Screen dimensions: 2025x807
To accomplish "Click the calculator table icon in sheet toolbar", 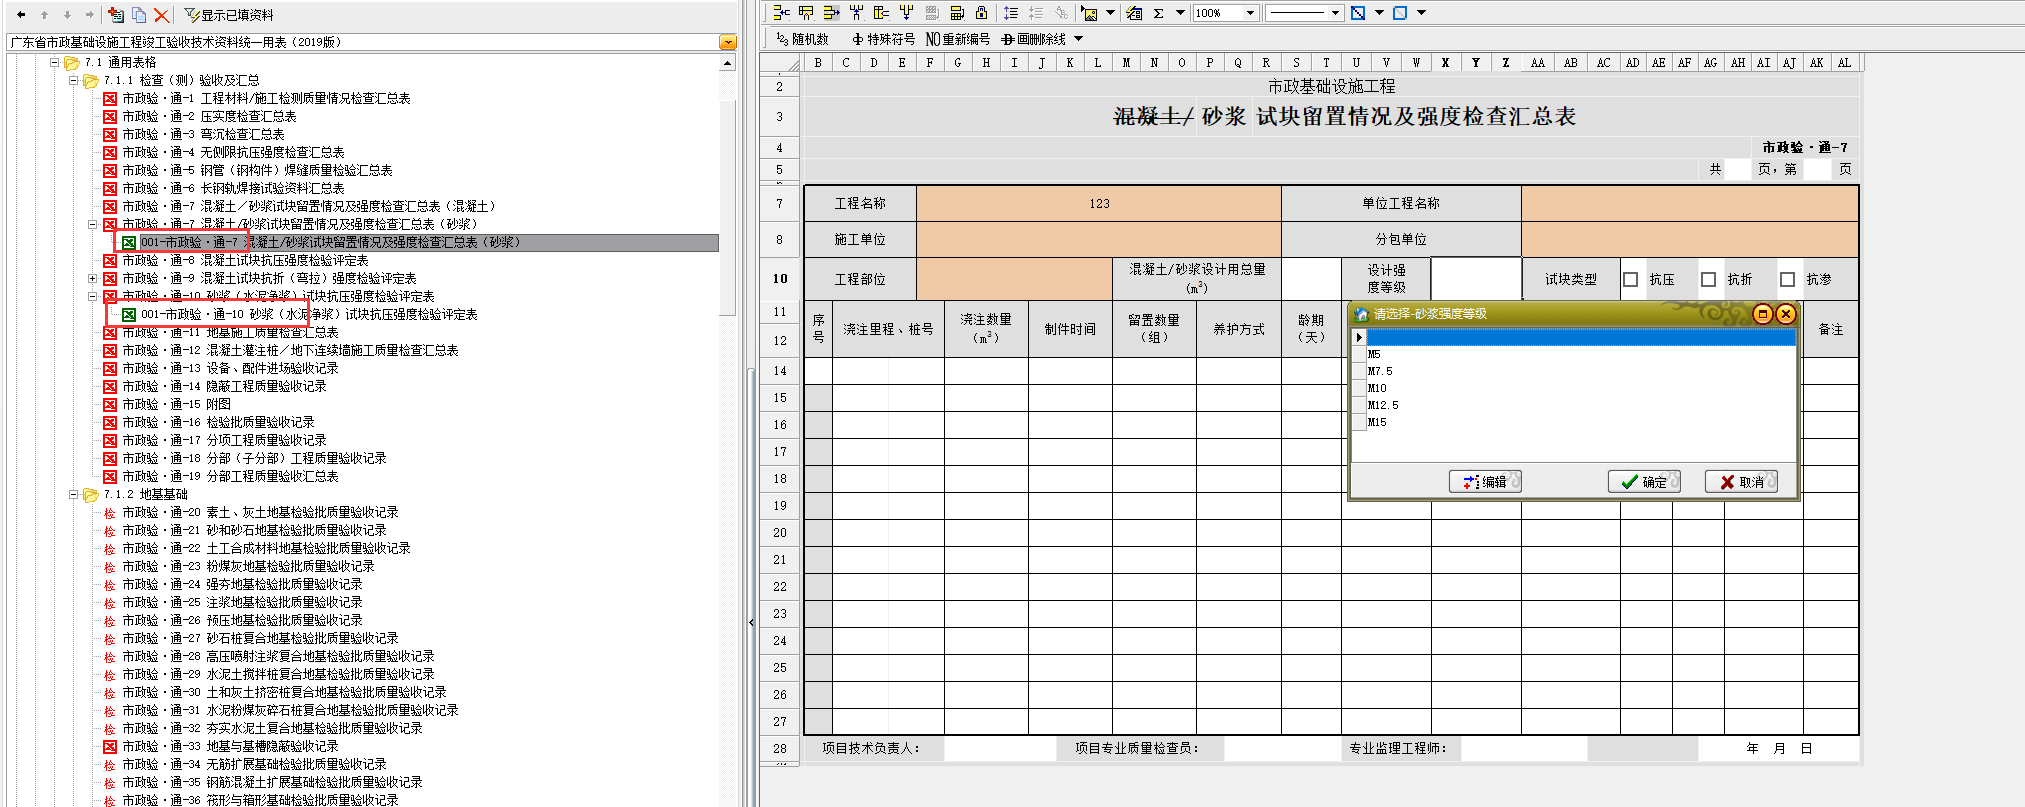I will pyautogui.click(x=957, y=13).
